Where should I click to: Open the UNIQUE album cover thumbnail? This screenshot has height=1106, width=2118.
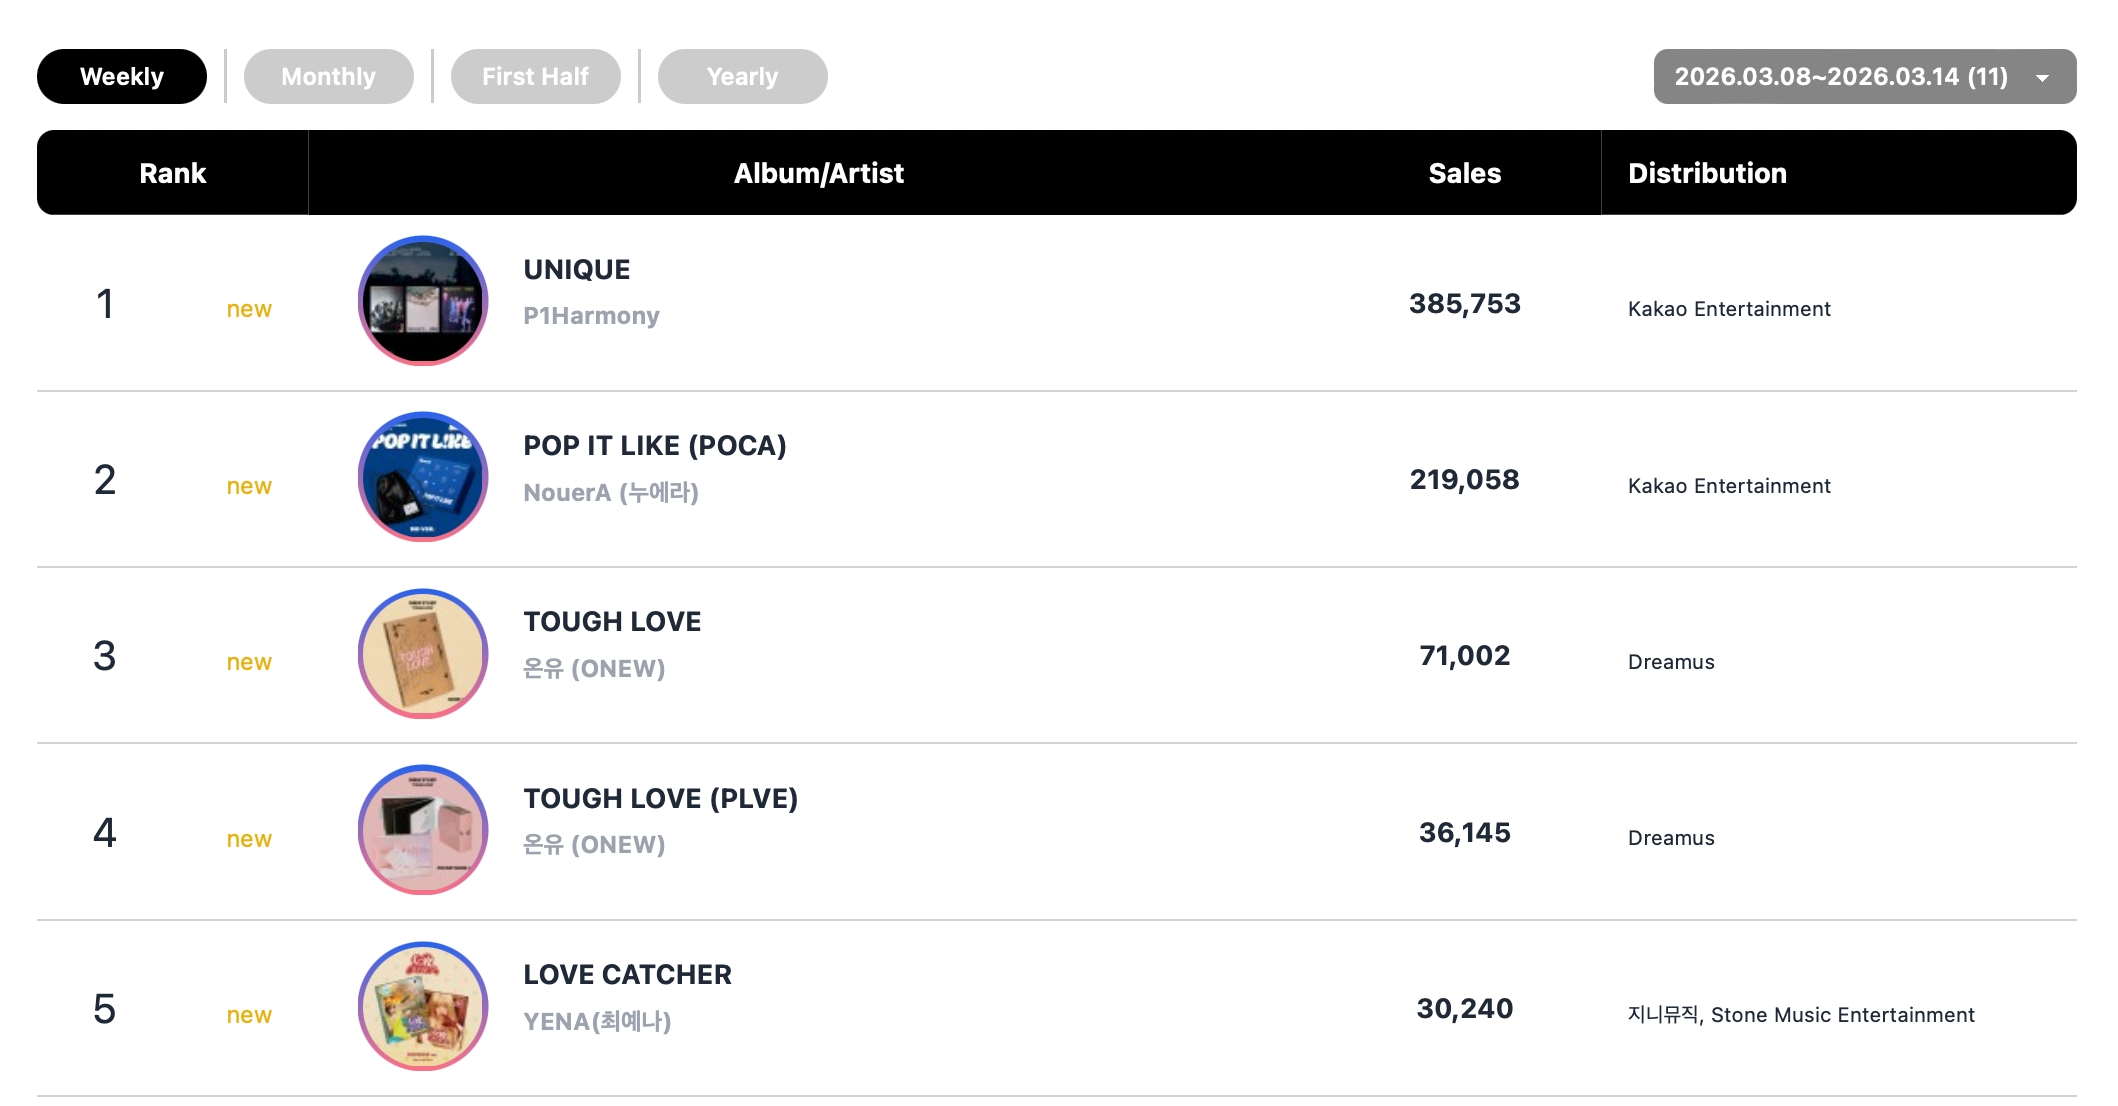(423, 301)
